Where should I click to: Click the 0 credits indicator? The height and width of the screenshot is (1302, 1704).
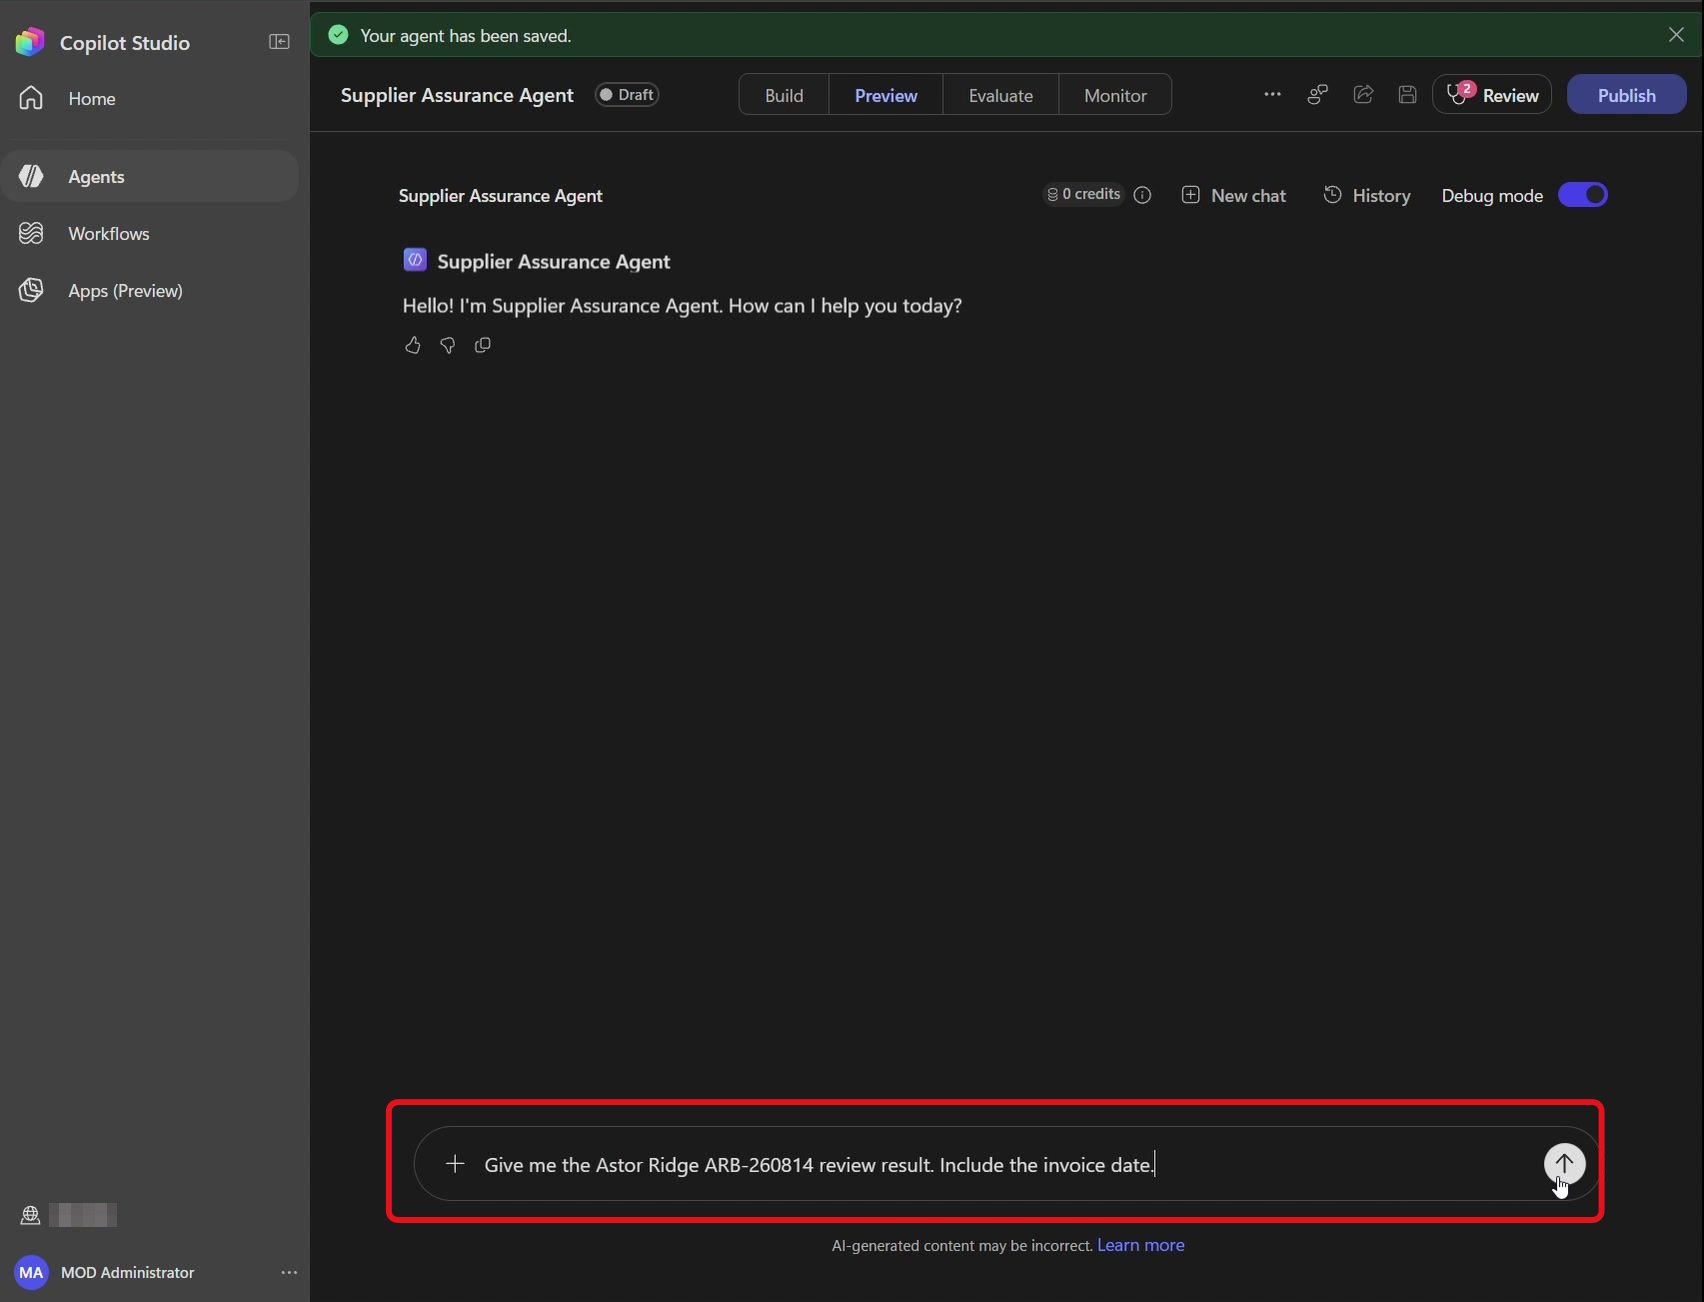tap(1083, 194)
